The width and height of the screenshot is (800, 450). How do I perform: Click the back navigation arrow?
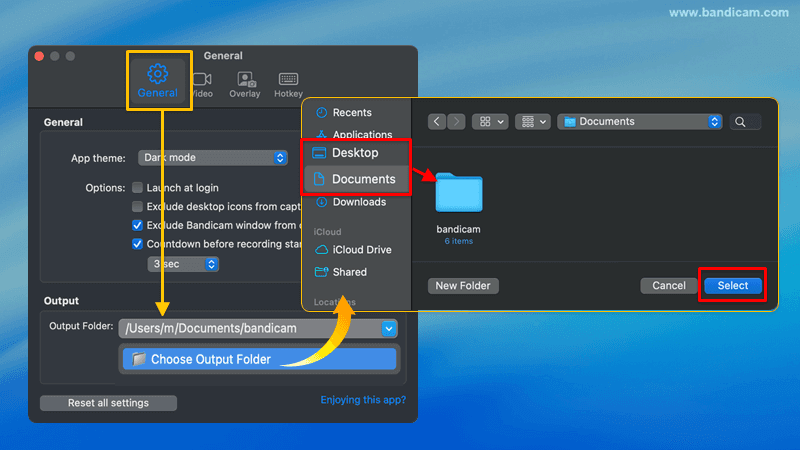437,122
